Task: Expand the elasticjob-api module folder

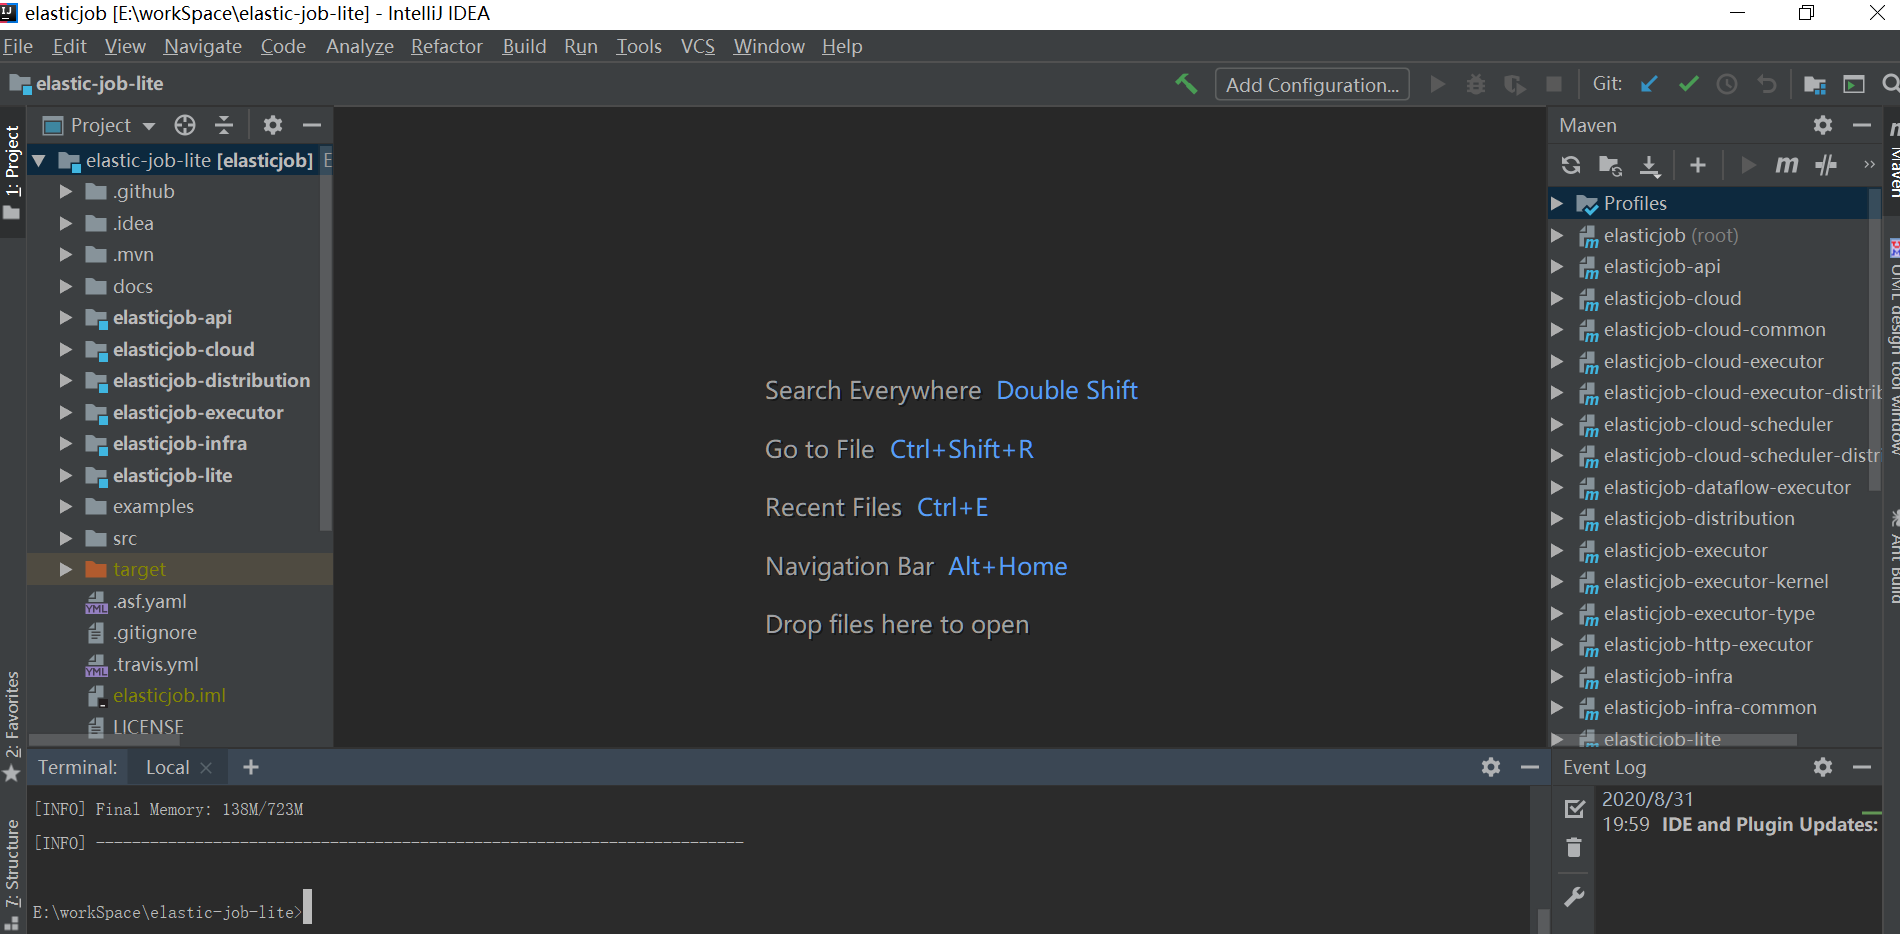Action: [x=66, y=318]
